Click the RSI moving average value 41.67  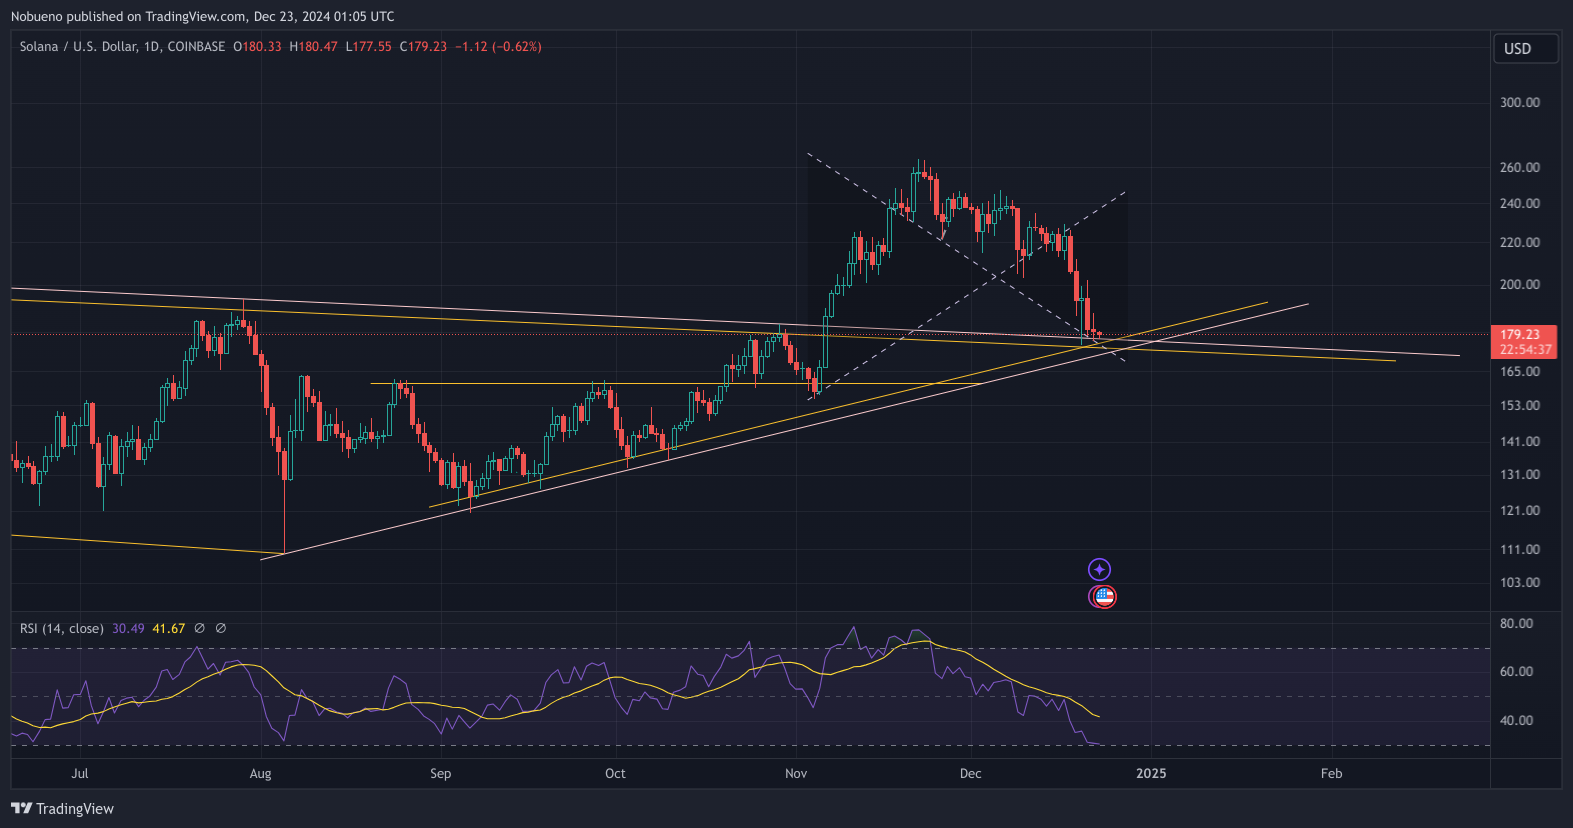169,628
